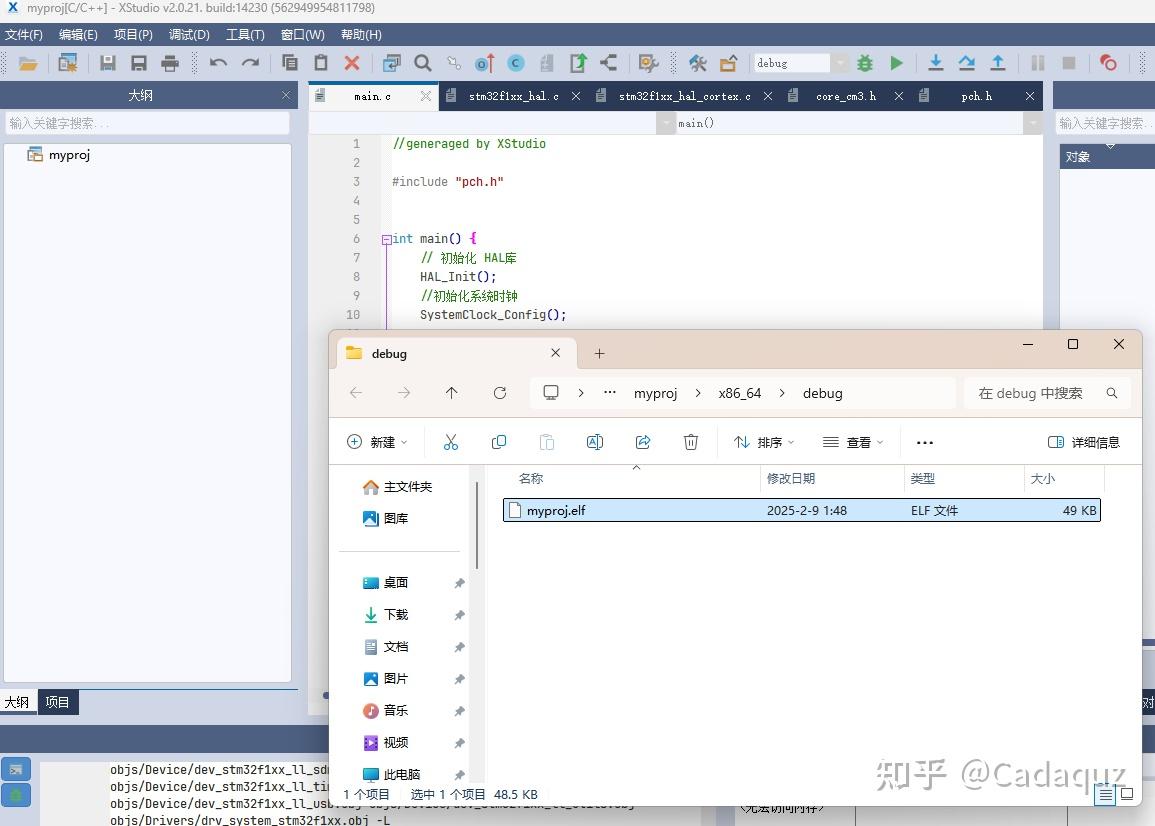
Task: Delete the selected file with trash icon
Action: point(691,442)
